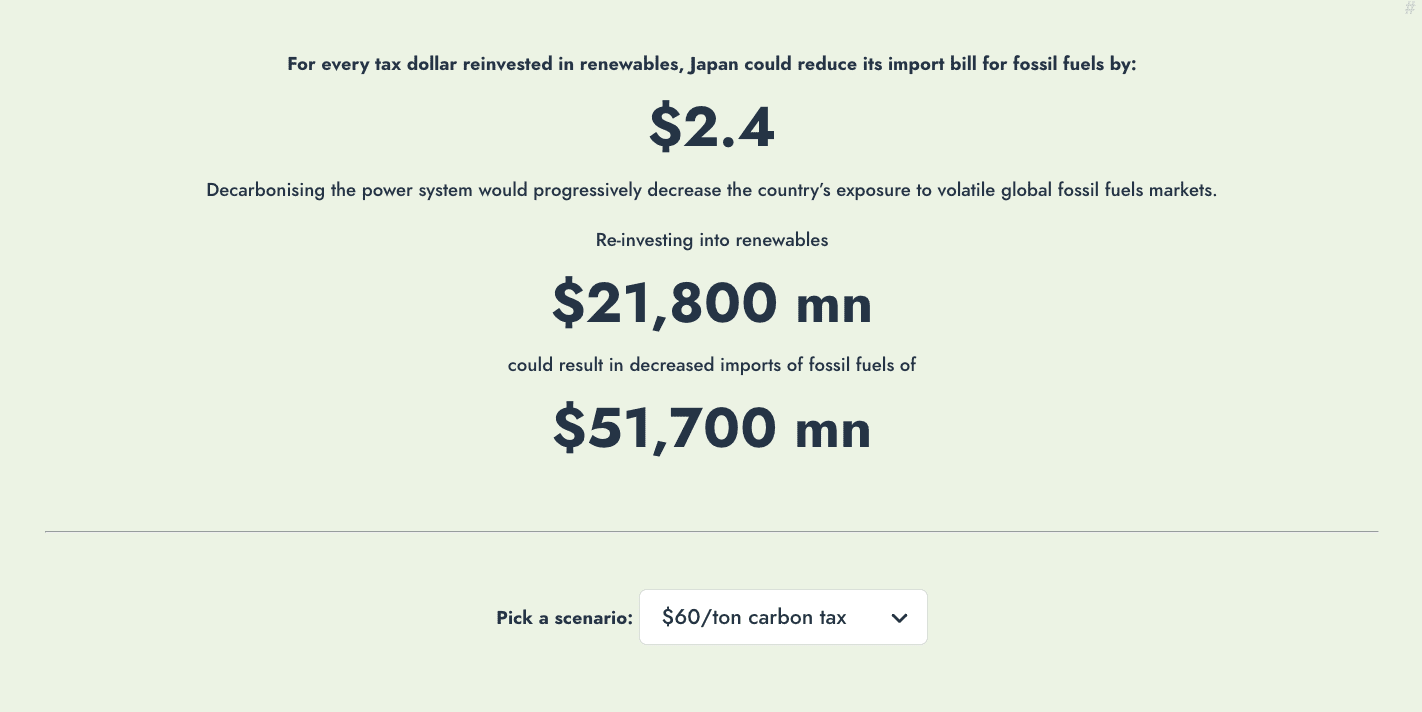Click the horizontal divider line
This screenshot has width=1422, height=712.
(x=711, y=530)
